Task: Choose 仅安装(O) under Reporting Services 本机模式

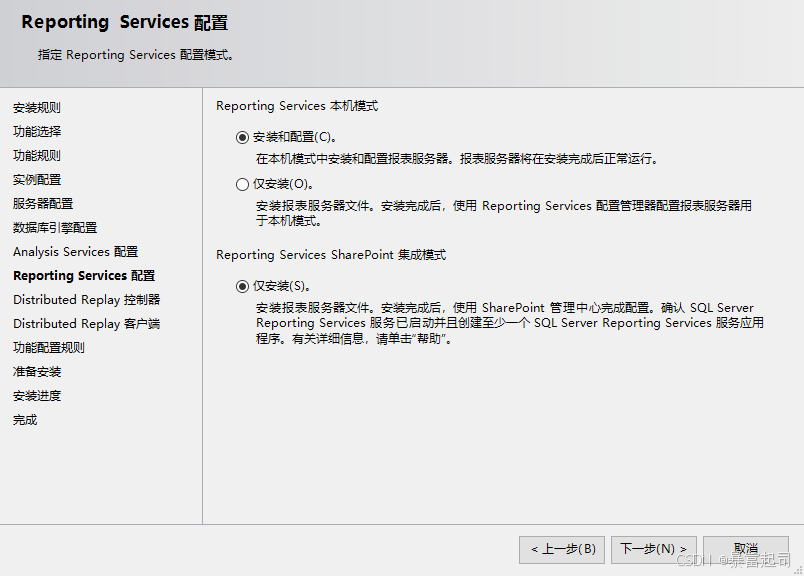Action: click(242, 184)
